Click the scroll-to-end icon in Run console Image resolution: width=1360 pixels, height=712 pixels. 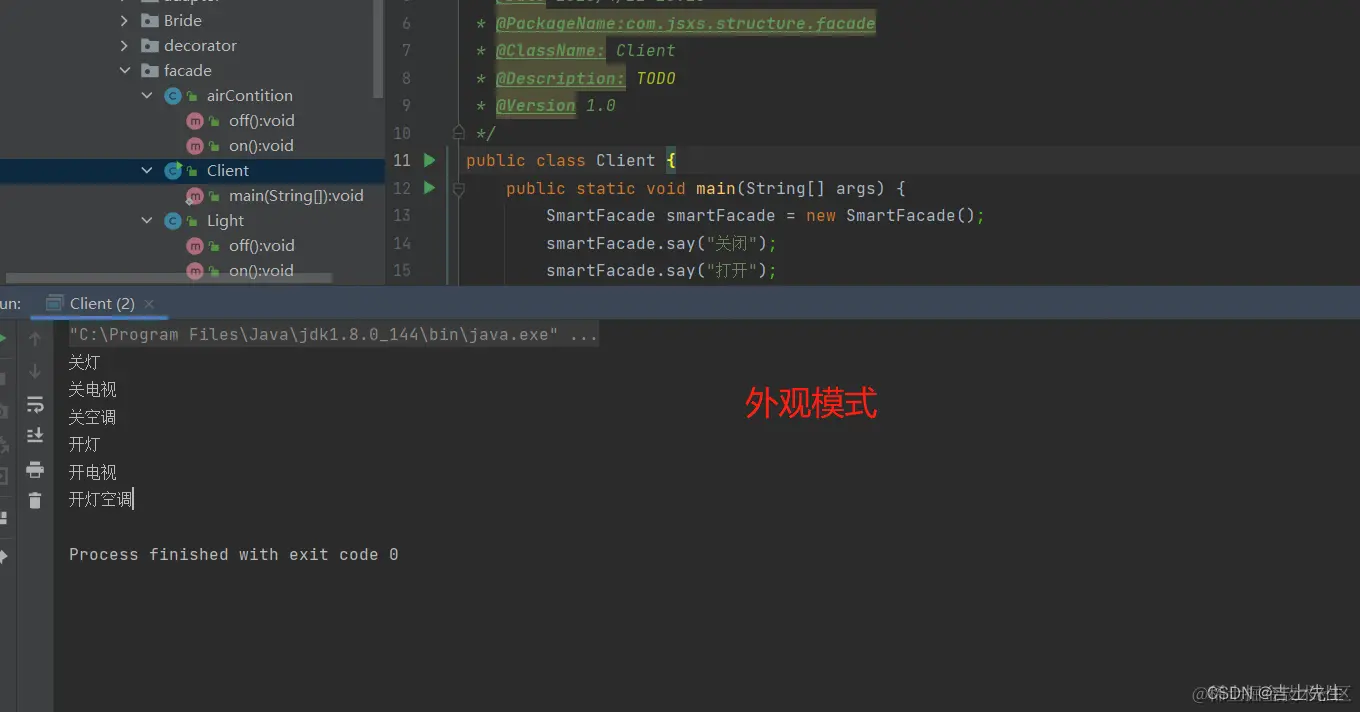35,435
